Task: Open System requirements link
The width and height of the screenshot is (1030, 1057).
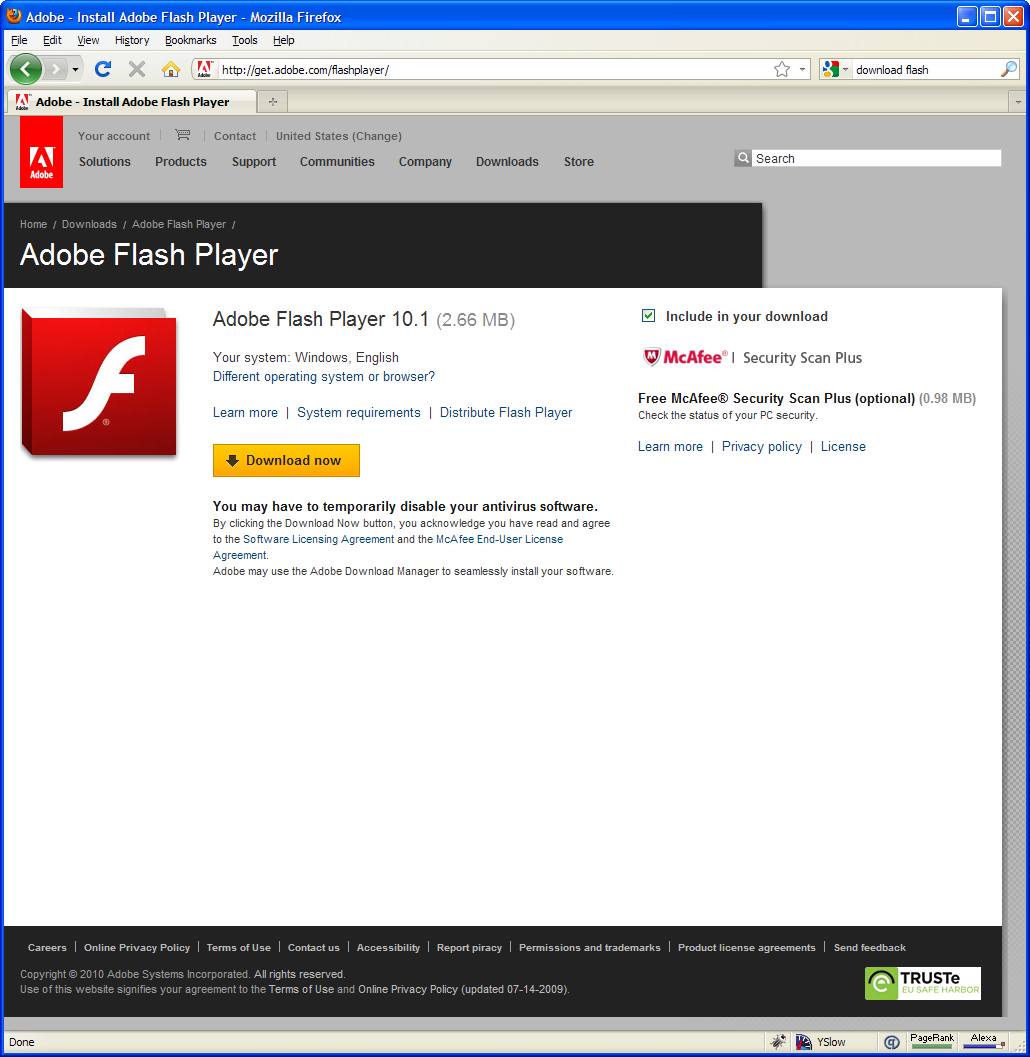Action: [x=359, y=413]
